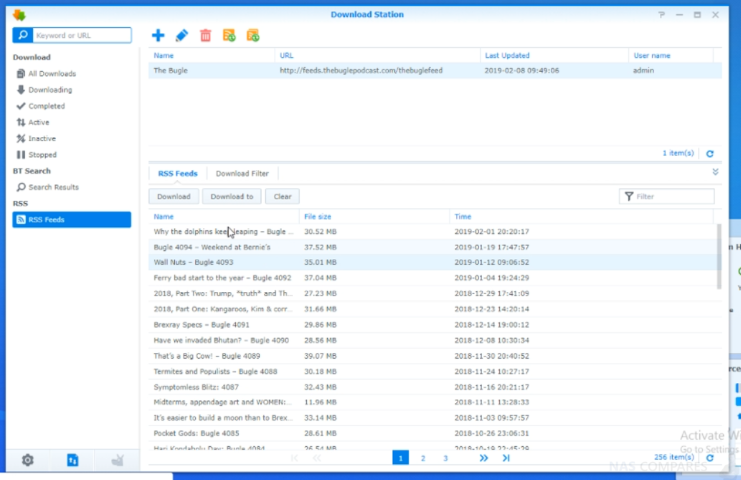The width and height of the screenshot is (741, 480).
Task: Sort feeds by URL column header
Action: tap(378, 55)
